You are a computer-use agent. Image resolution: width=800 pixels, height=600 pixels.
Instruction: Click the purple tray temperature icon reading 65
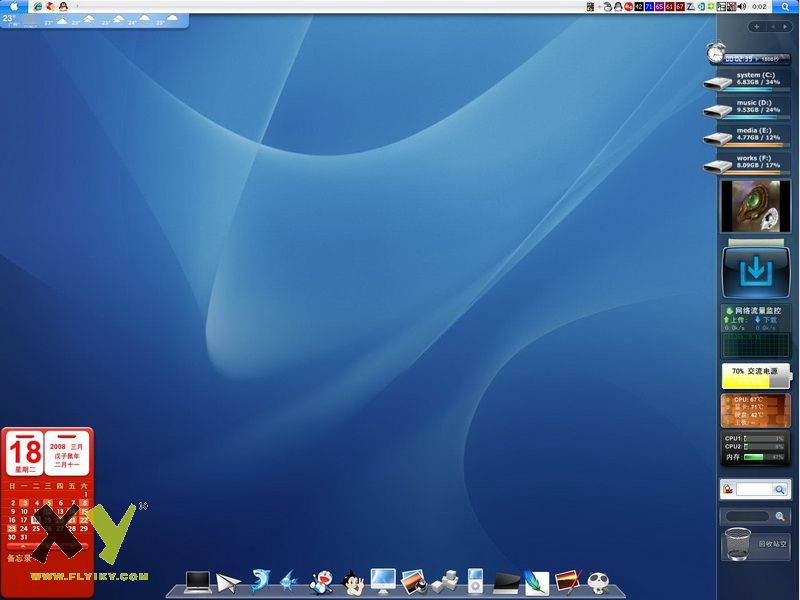point(659,6)
